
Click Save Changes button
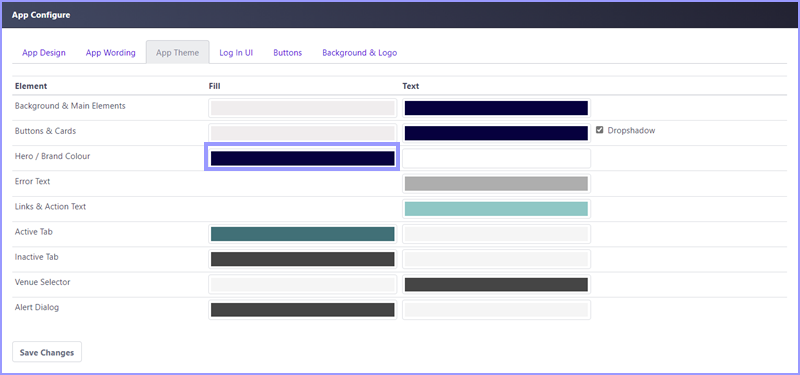pyautogui.click(x=47, y=352)
